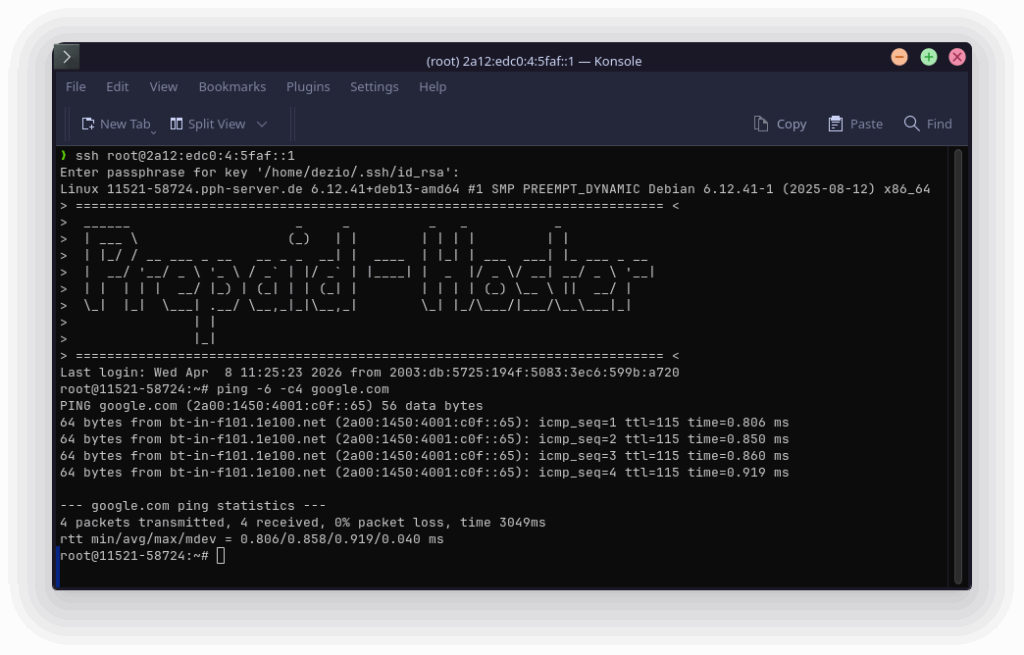Image resolution: width=1024 pixels, height=655 pixels.
Task: Open a new terminal tab
Action: [116, 123]
